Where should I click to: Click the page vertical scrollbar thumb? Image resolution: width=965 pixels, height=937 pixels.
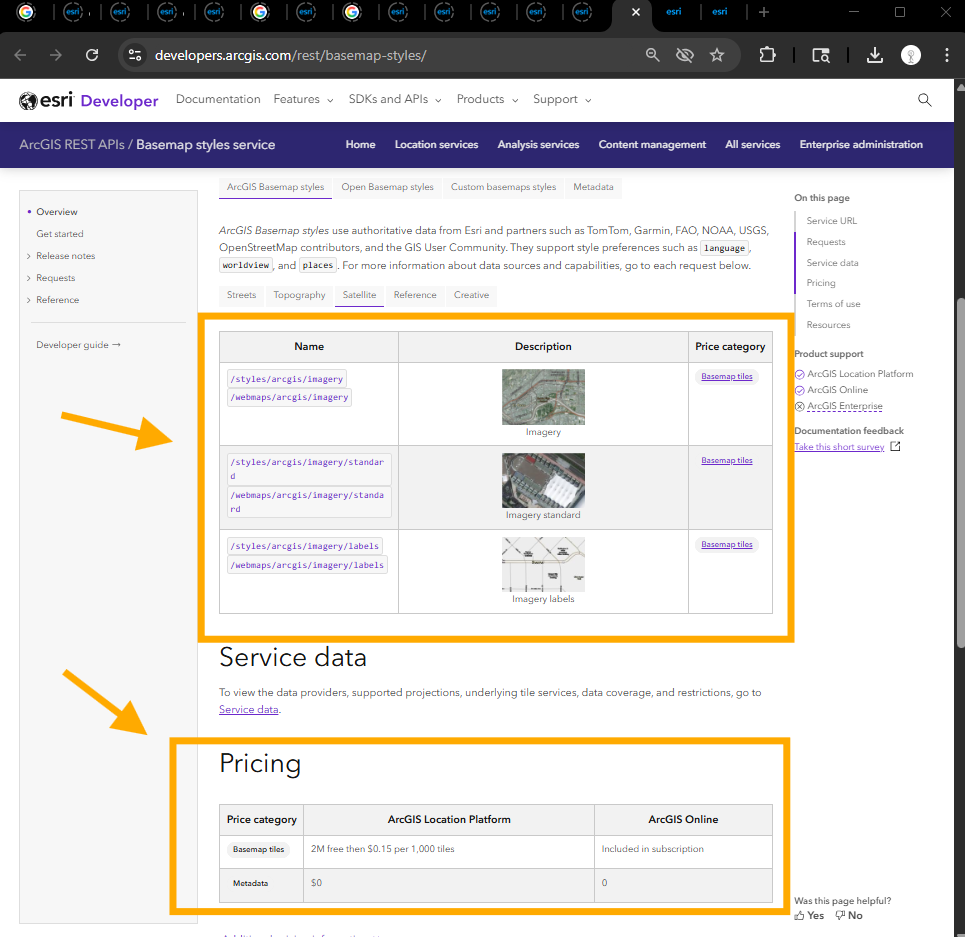[x=960, y=472]
